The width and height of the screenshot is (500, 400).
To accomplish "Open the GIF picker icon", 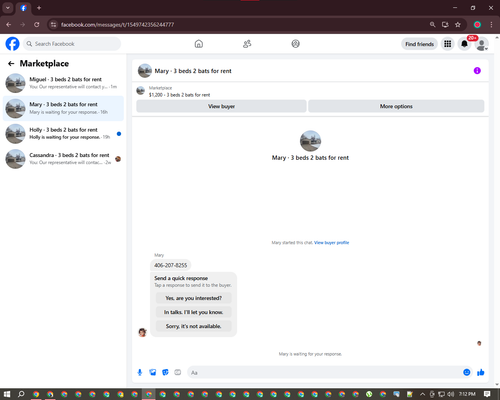I will click(178, 372).
